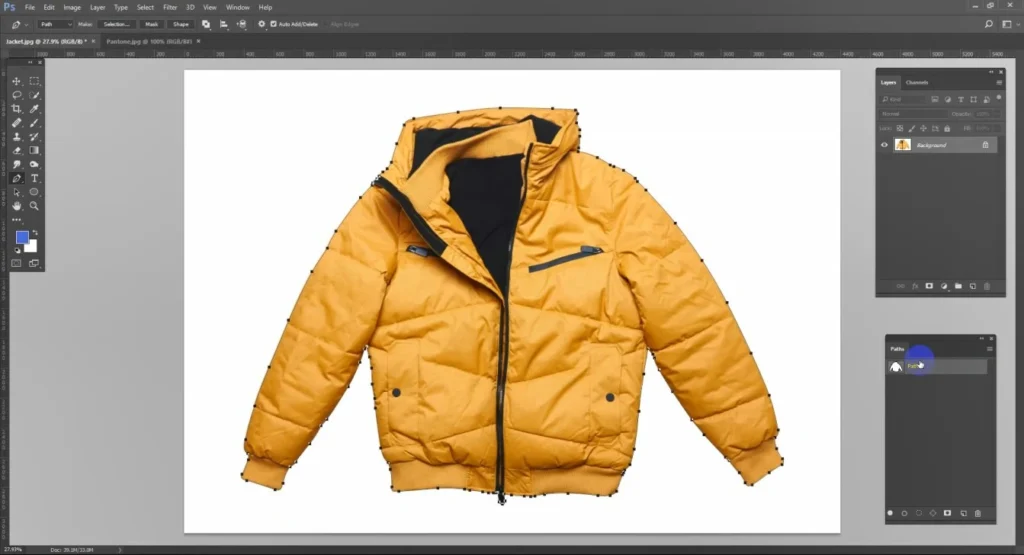This screenshot has width=1024, height=555.
Task: Open the Path mode dropdown
Action: click(55, 24)
